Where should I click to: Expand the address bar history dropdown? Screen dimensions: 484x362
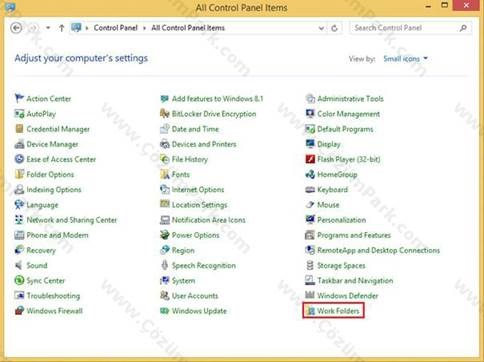(321, 28)
